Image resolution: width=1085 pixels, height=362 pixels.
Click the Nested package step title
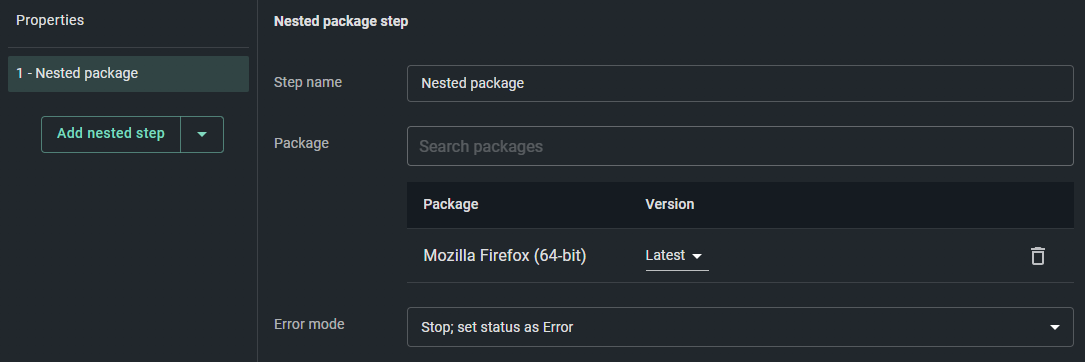click(341, 21)
